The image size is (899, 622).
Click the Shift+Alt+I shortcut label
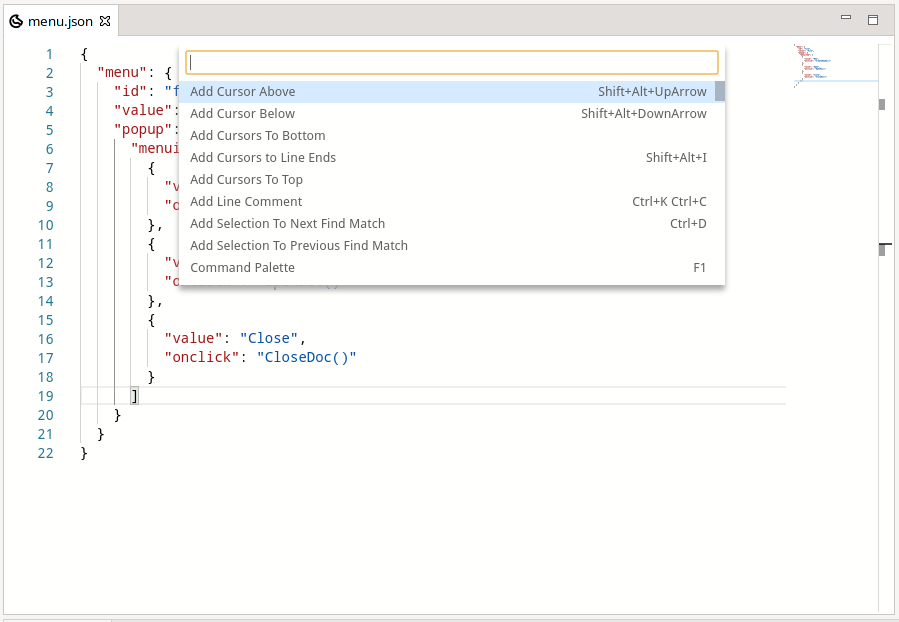pos(676,158)
